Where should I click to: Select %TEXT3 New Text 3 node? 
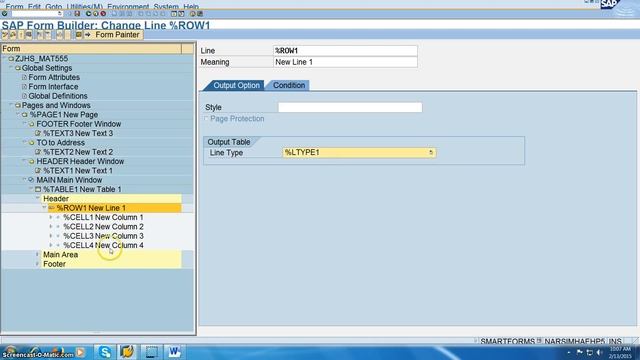(78, 133)
